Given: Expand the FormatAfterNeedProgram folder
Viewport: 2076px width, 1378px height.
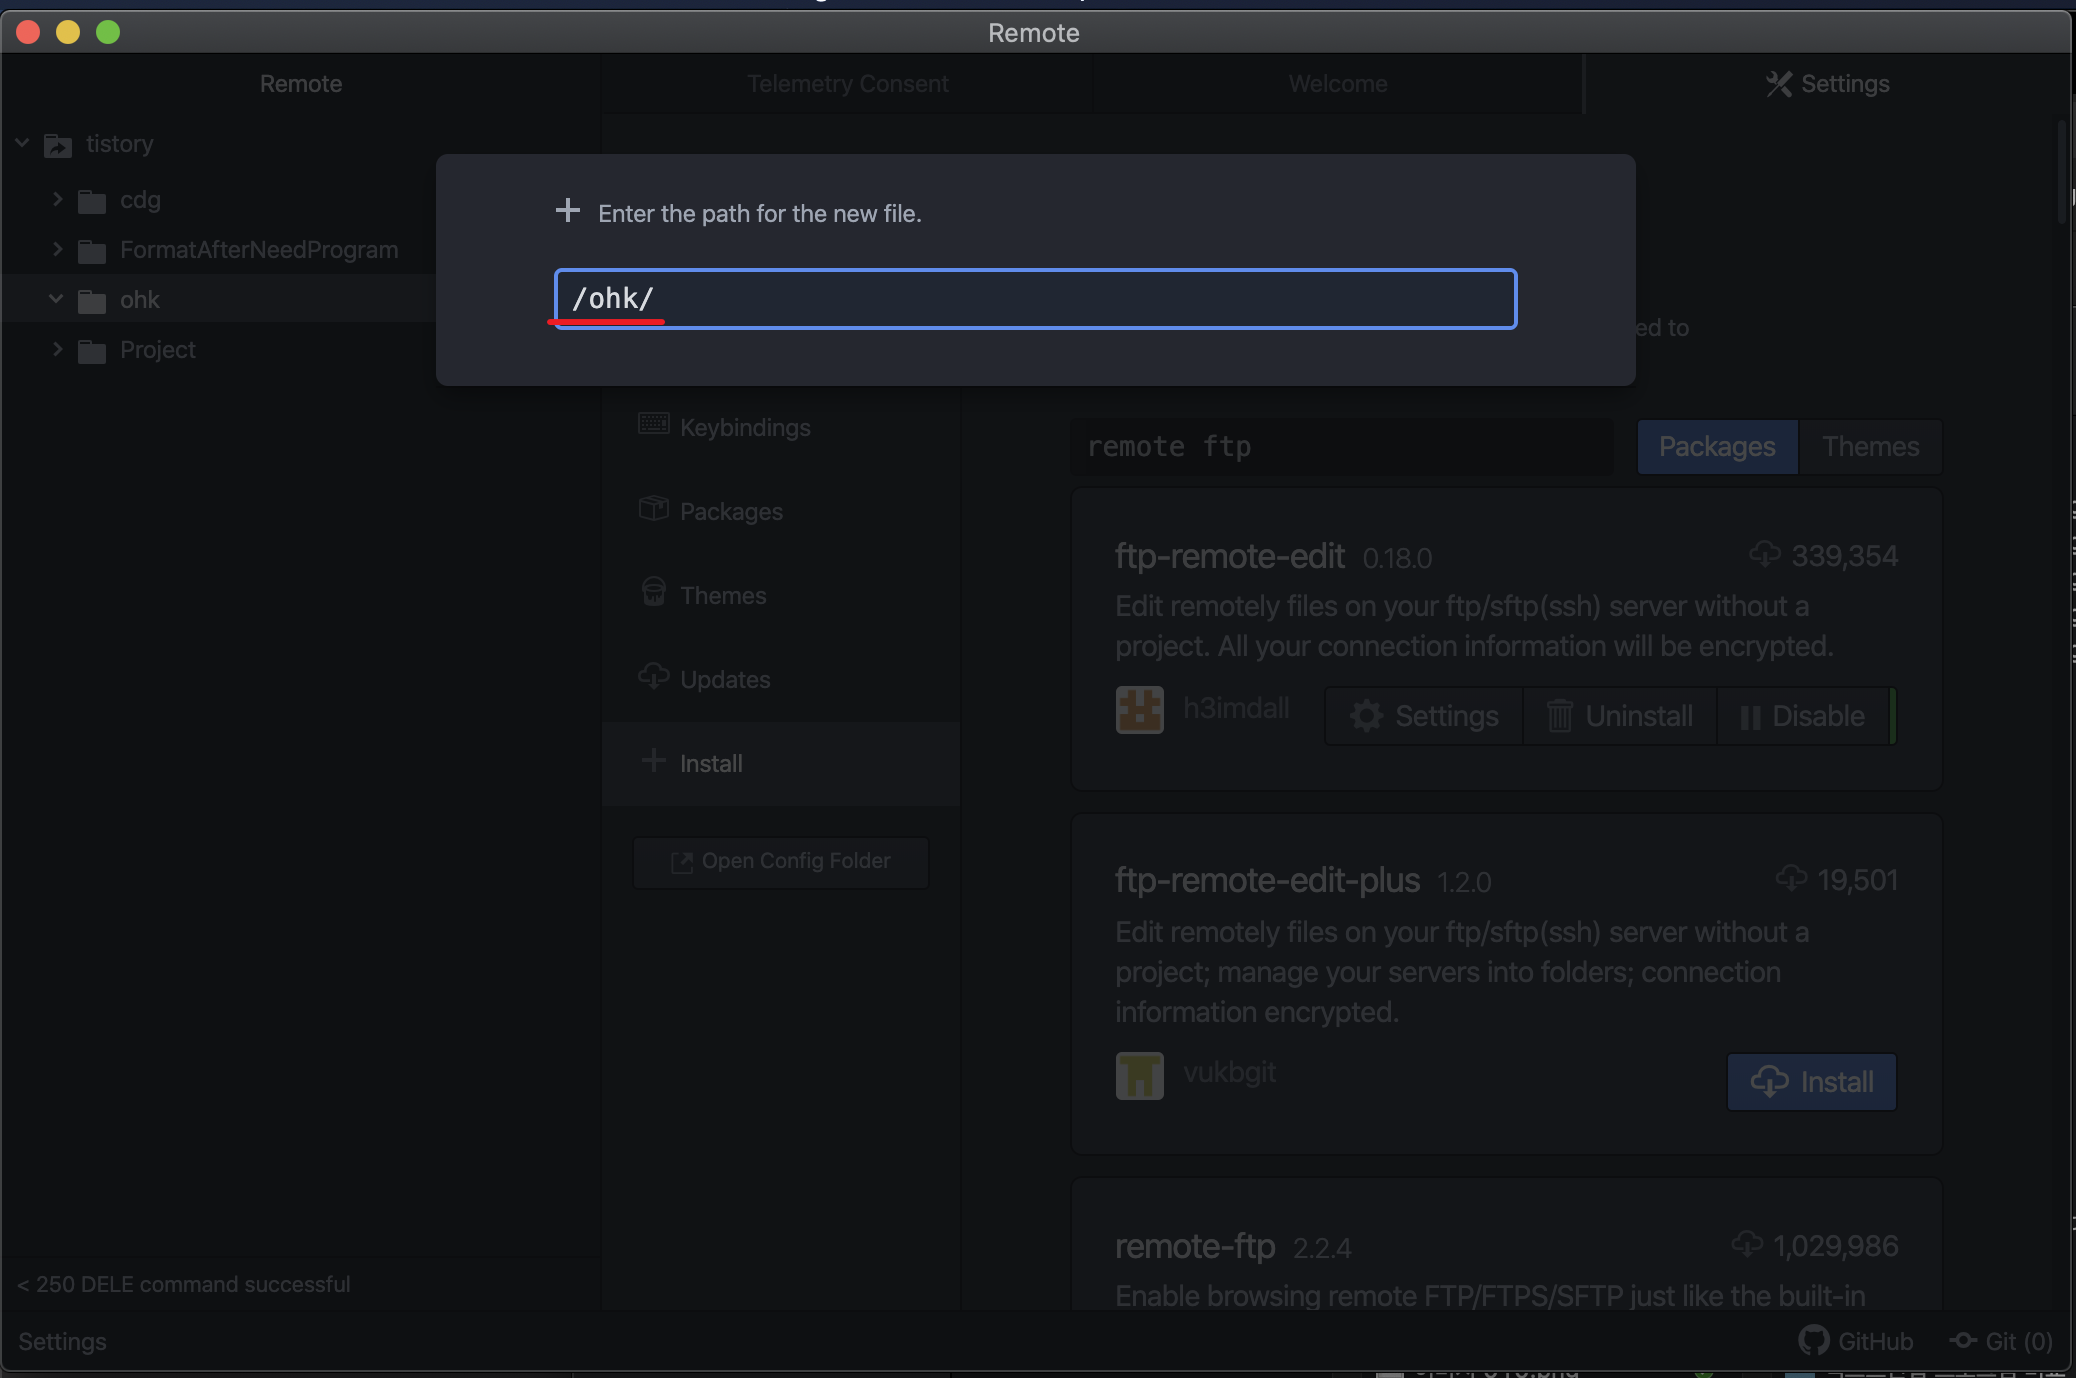Looking at the screenshot, I should (x=57, y=250).
